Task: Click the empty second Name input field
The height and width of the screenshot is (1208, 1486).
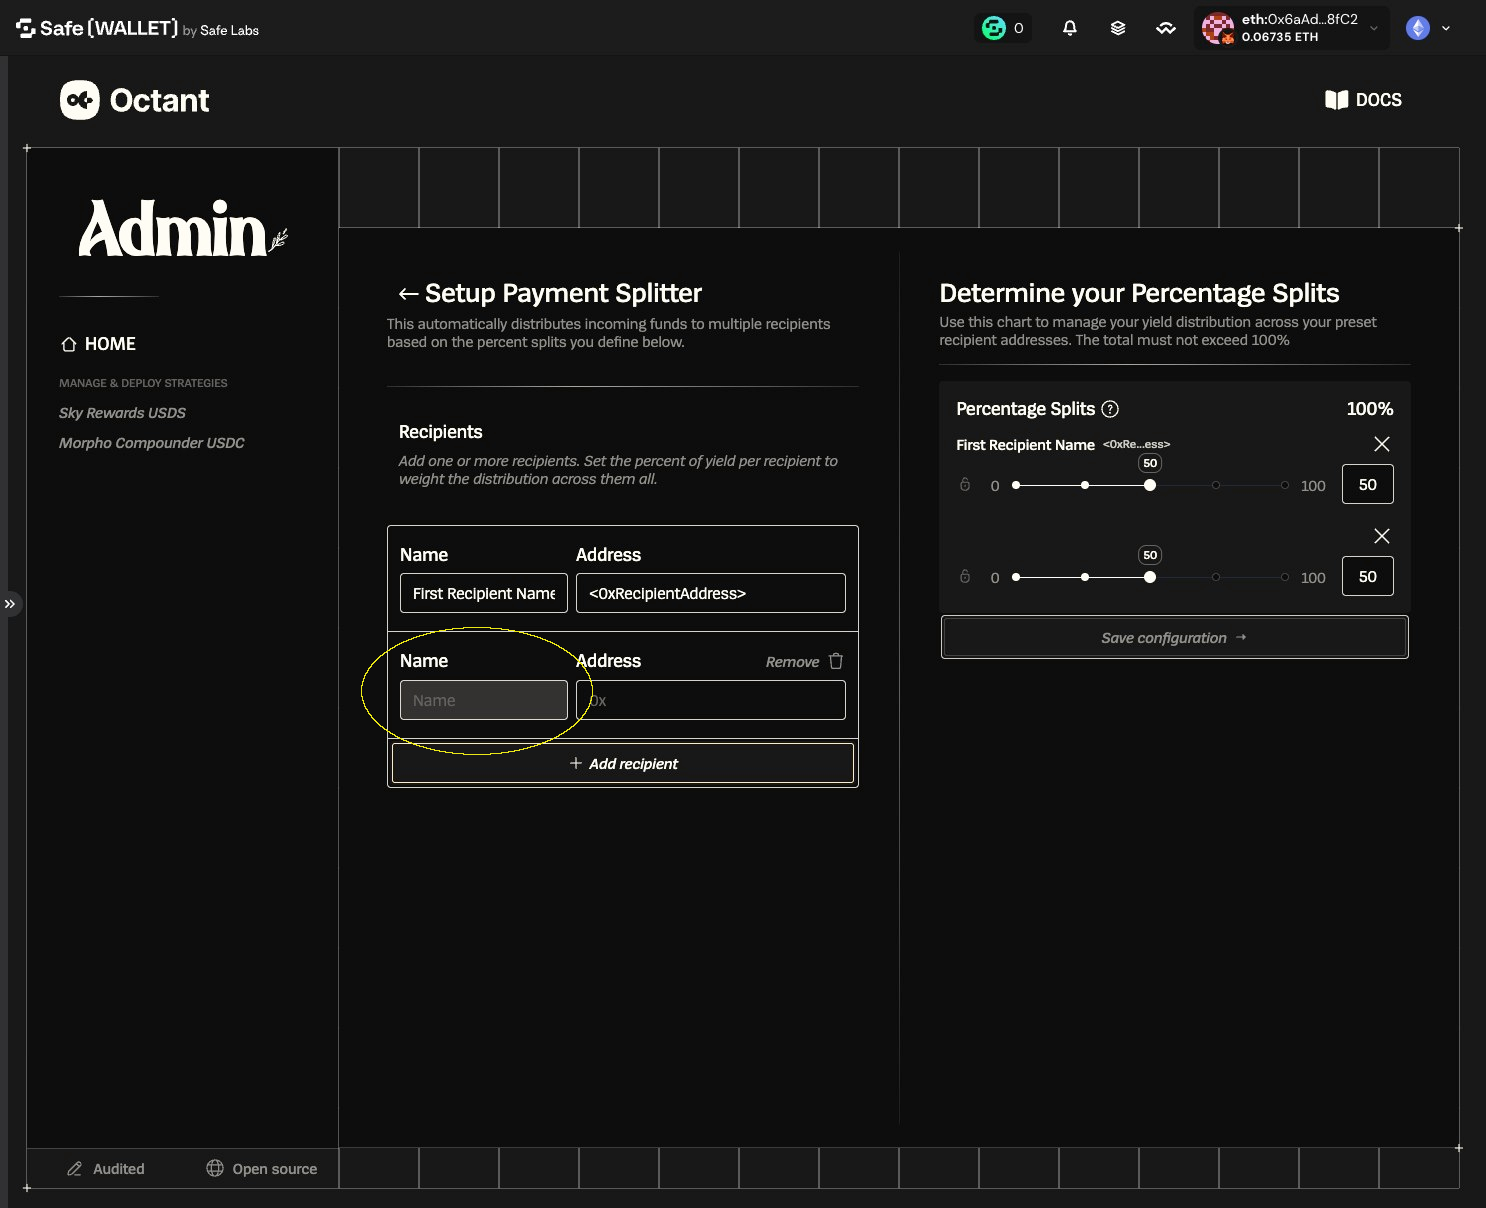Action: [x=484, y=700]
